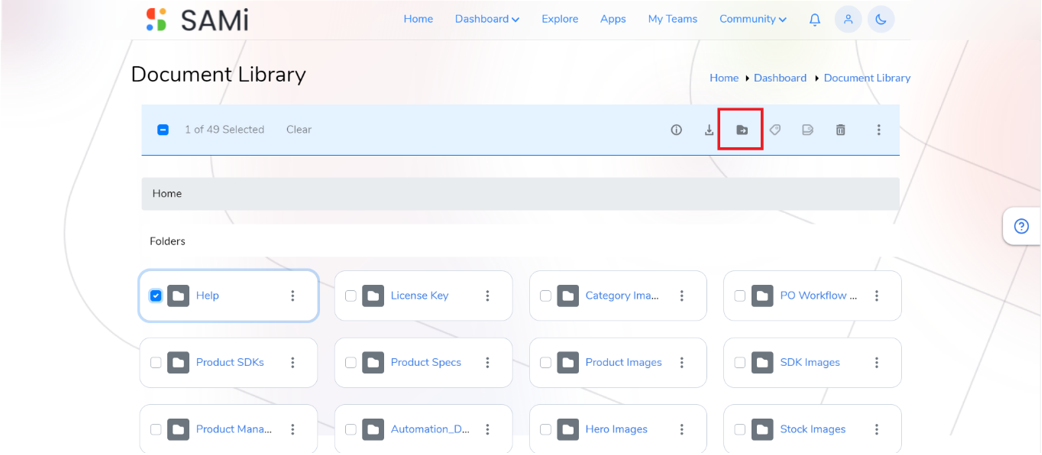This screenshot has height=455, width=1042.
Task: Click Clear to deselect items
Action: point(299,130)
